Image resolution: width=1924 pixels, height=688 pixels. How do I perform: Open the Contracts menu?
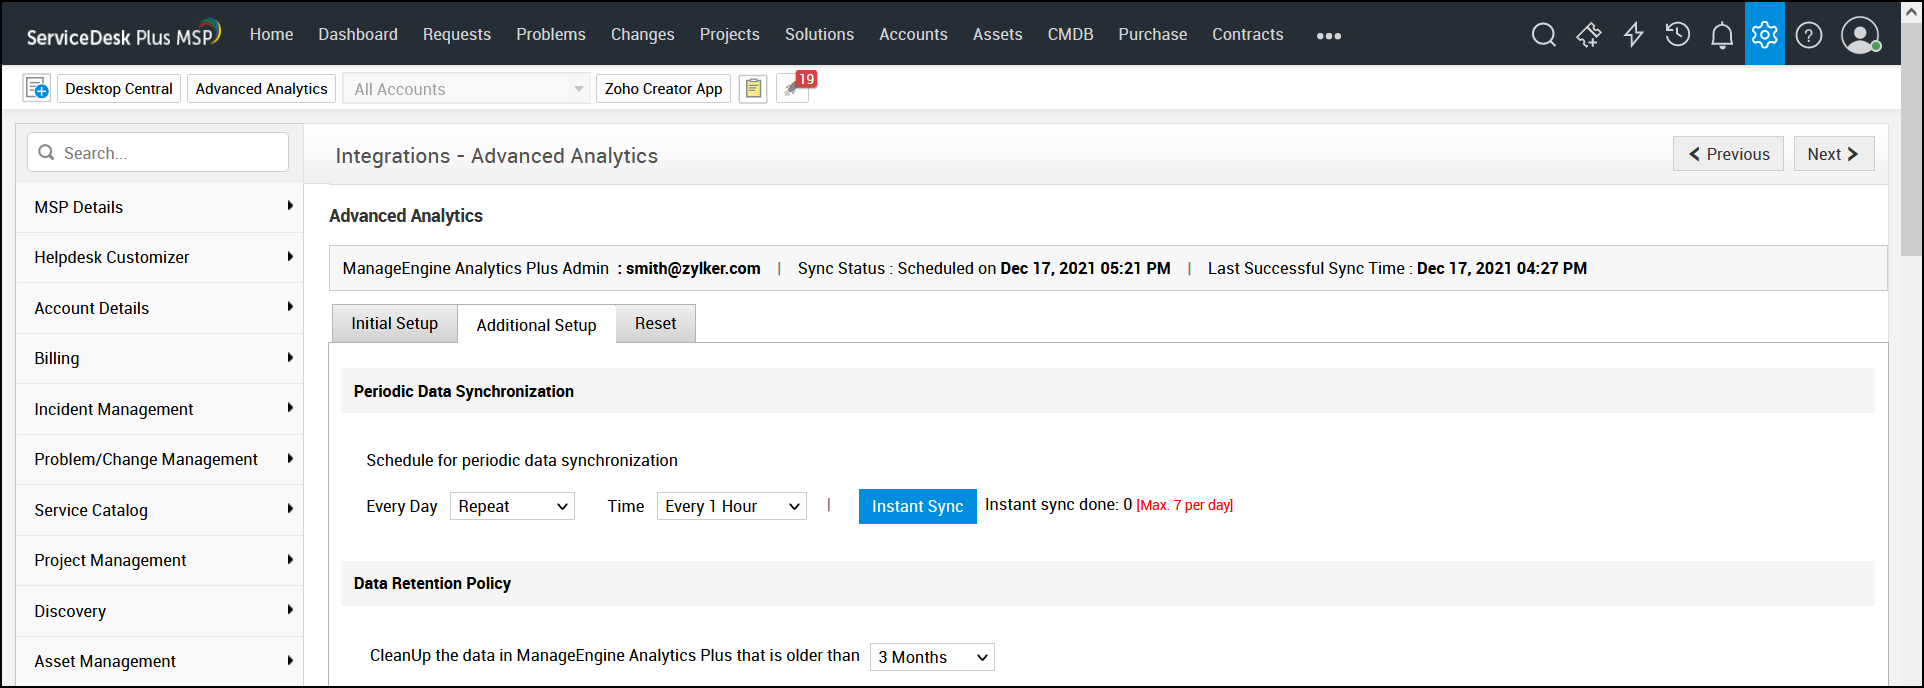[x=1248, y=34]
